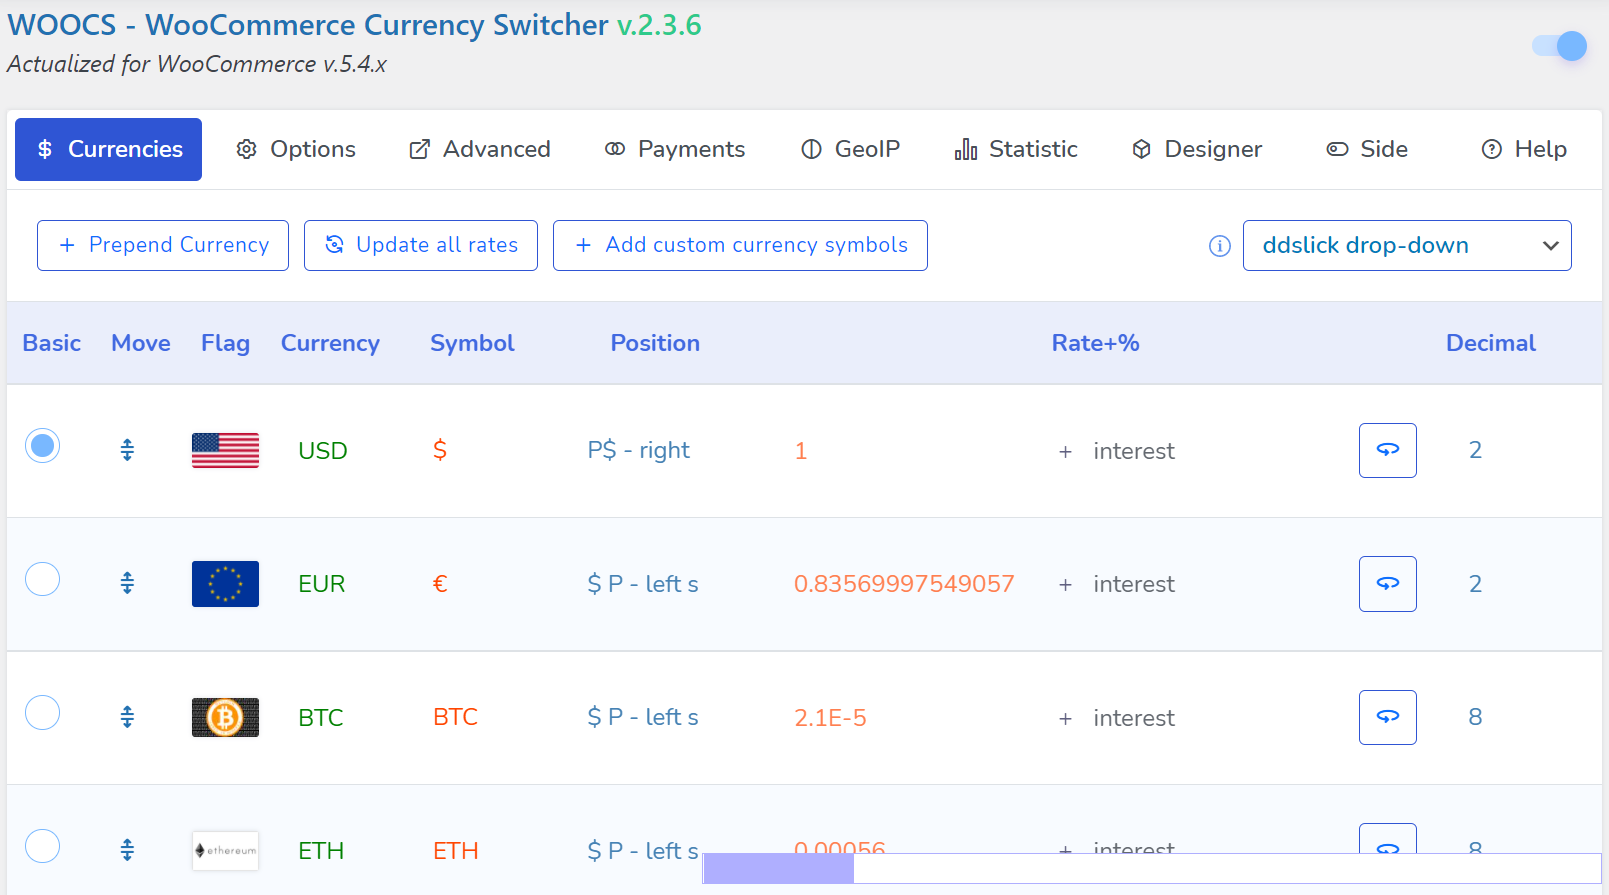Click the info icon beside drop-down selector
The image size is (1609, 895).
tap(1220, 246)
